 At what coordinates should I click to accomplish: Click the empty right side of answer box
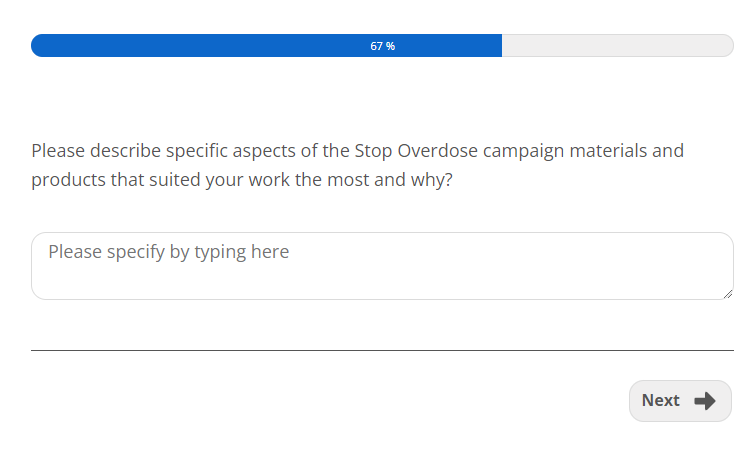coord(600,266)
